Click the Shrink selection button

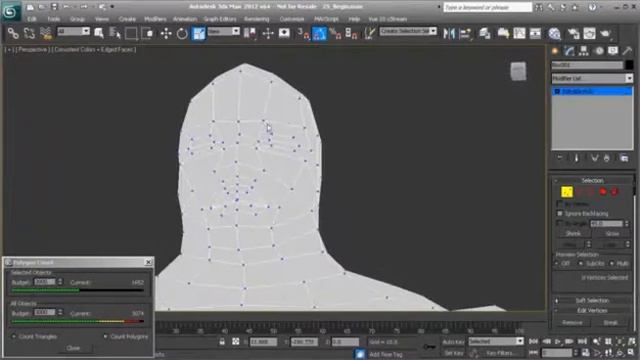coord(573,233)
